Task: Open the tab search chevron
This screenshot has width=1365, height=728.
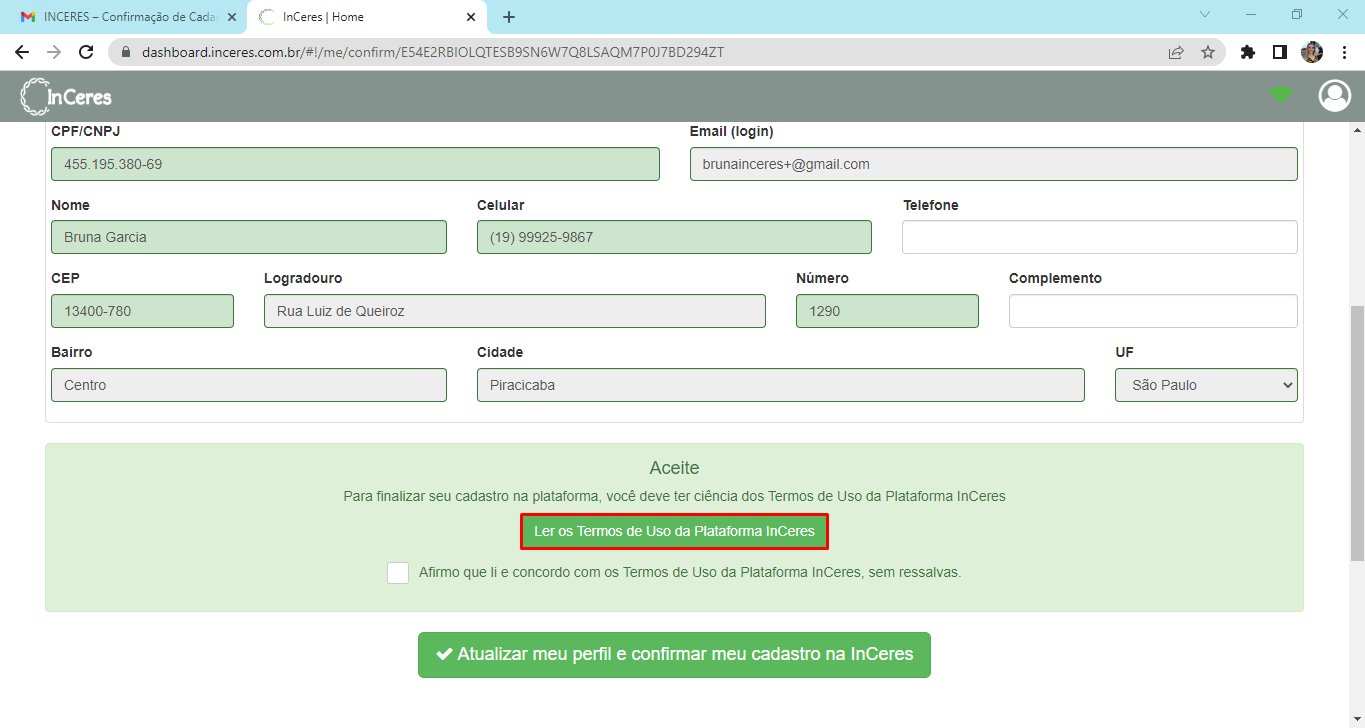Action: pos(1205,15)
